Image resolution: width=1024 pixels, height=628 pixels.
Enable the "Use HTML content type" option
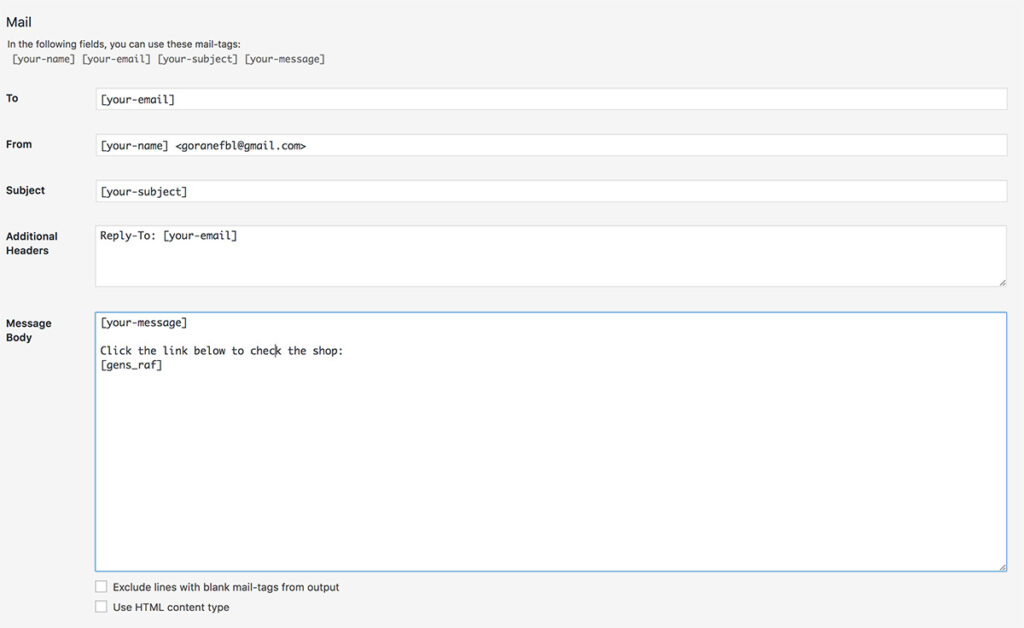pos(101,606)
